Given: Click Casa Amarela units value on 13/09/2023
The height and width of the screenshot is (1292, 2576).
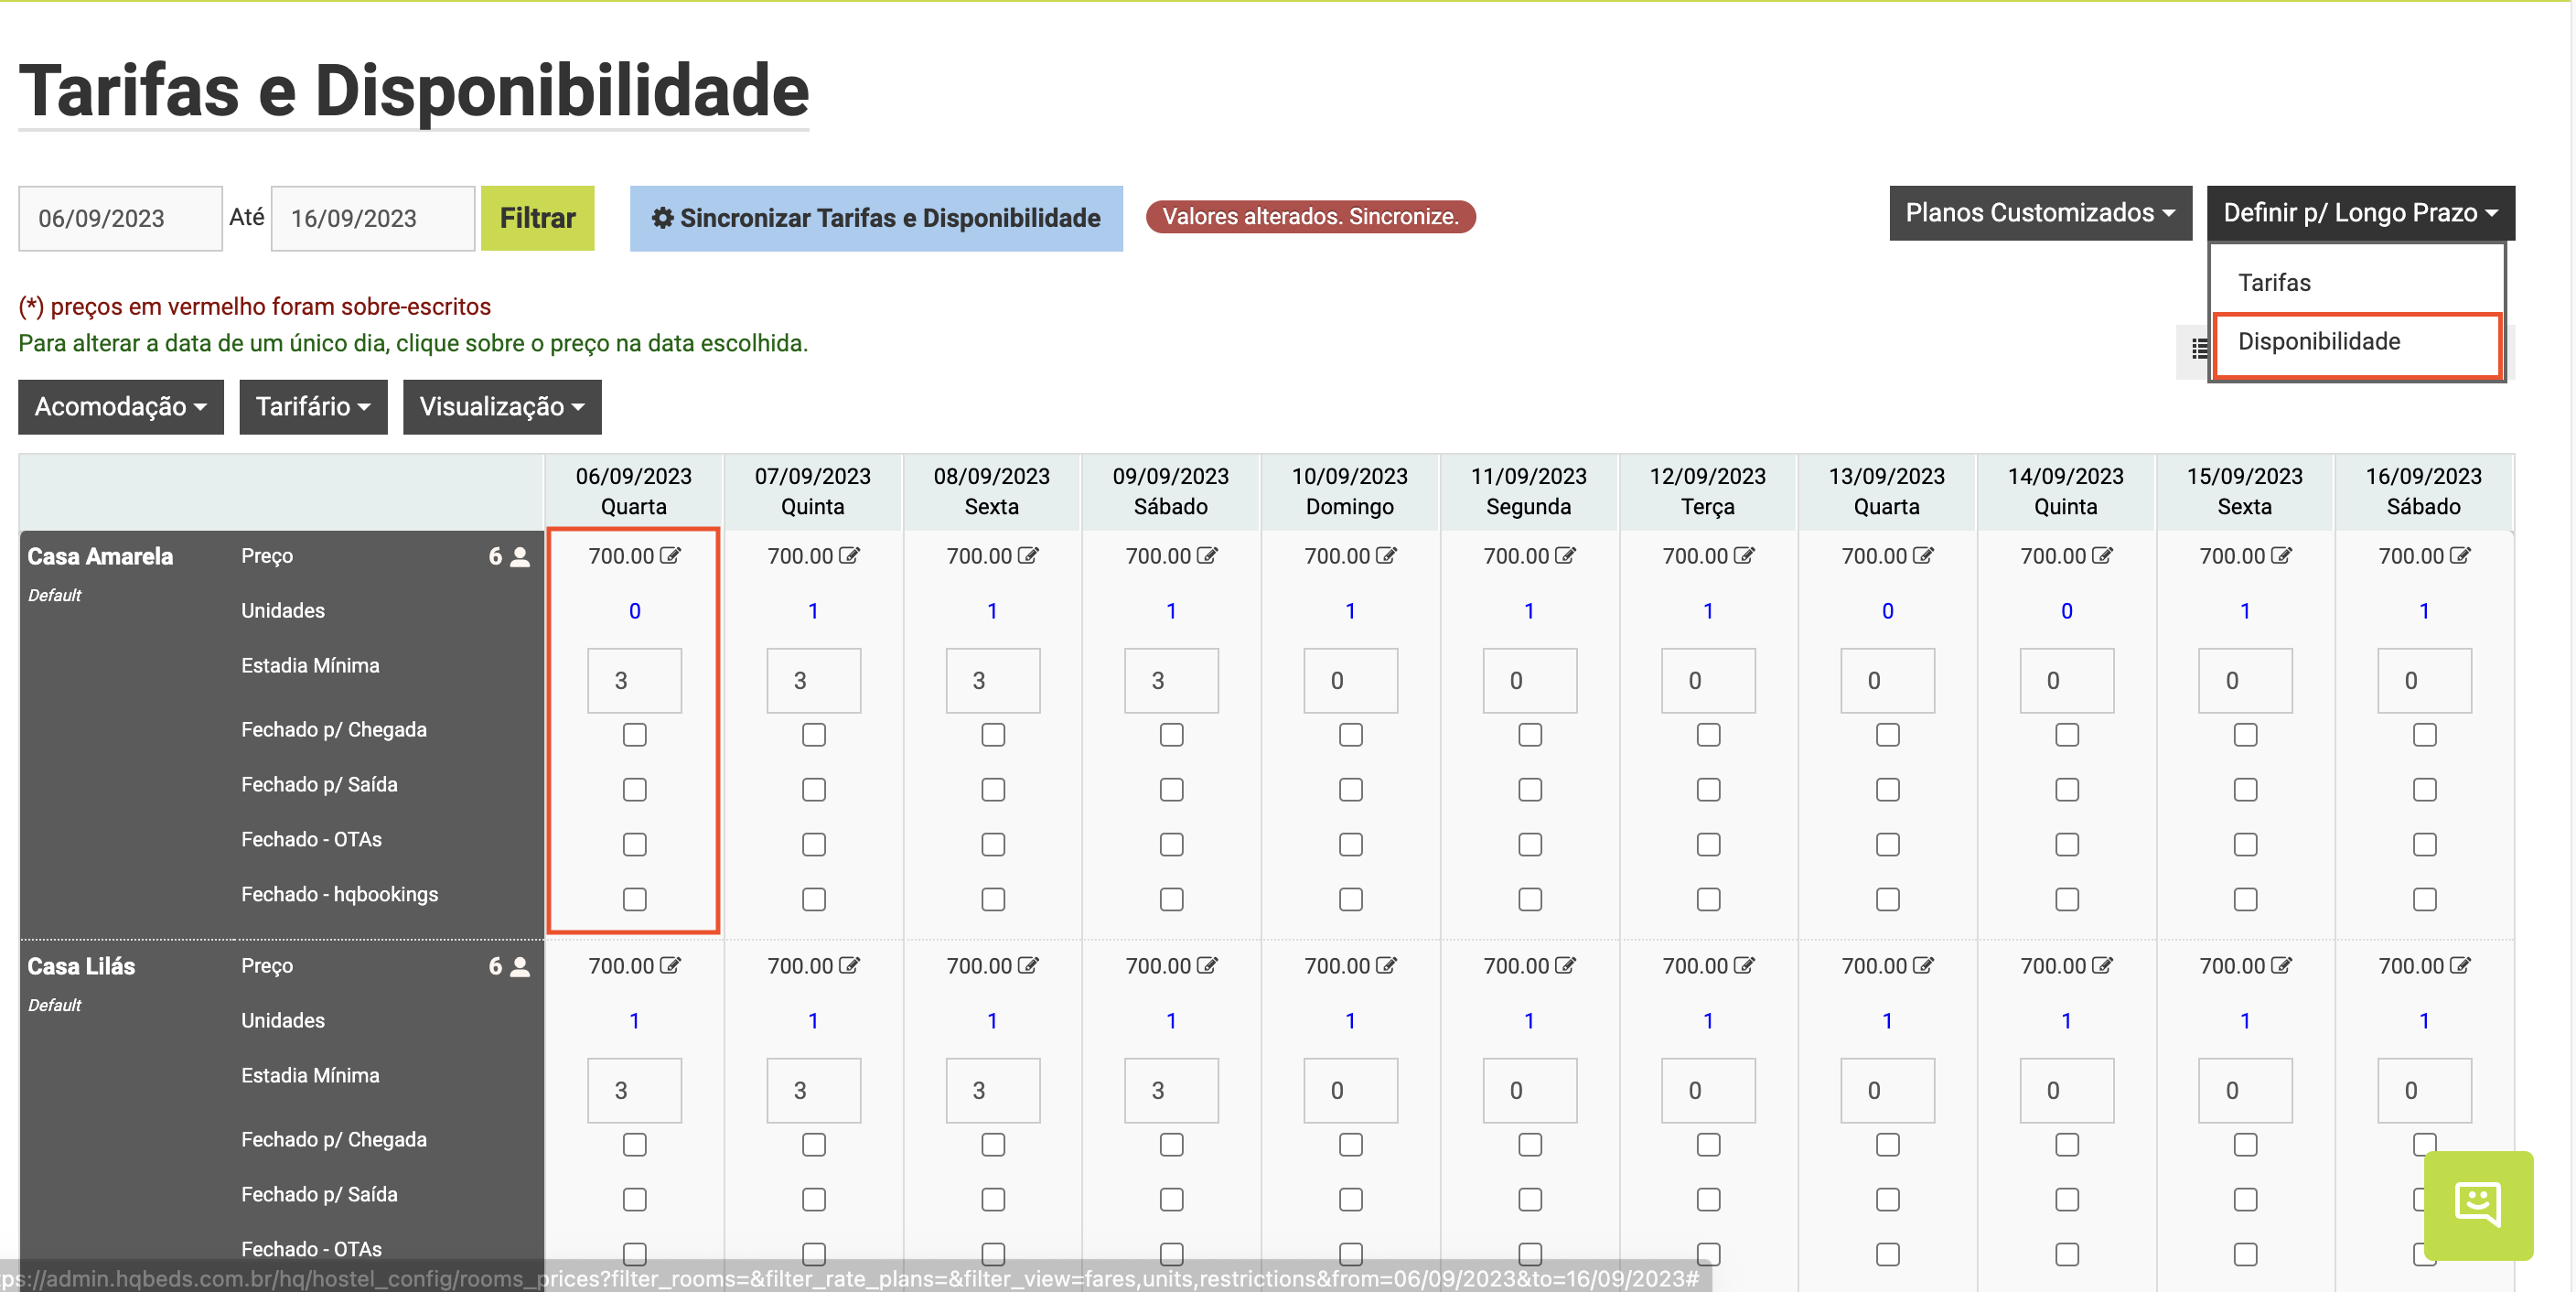Looking at the screenshot, I should [x=1888, y=611].
